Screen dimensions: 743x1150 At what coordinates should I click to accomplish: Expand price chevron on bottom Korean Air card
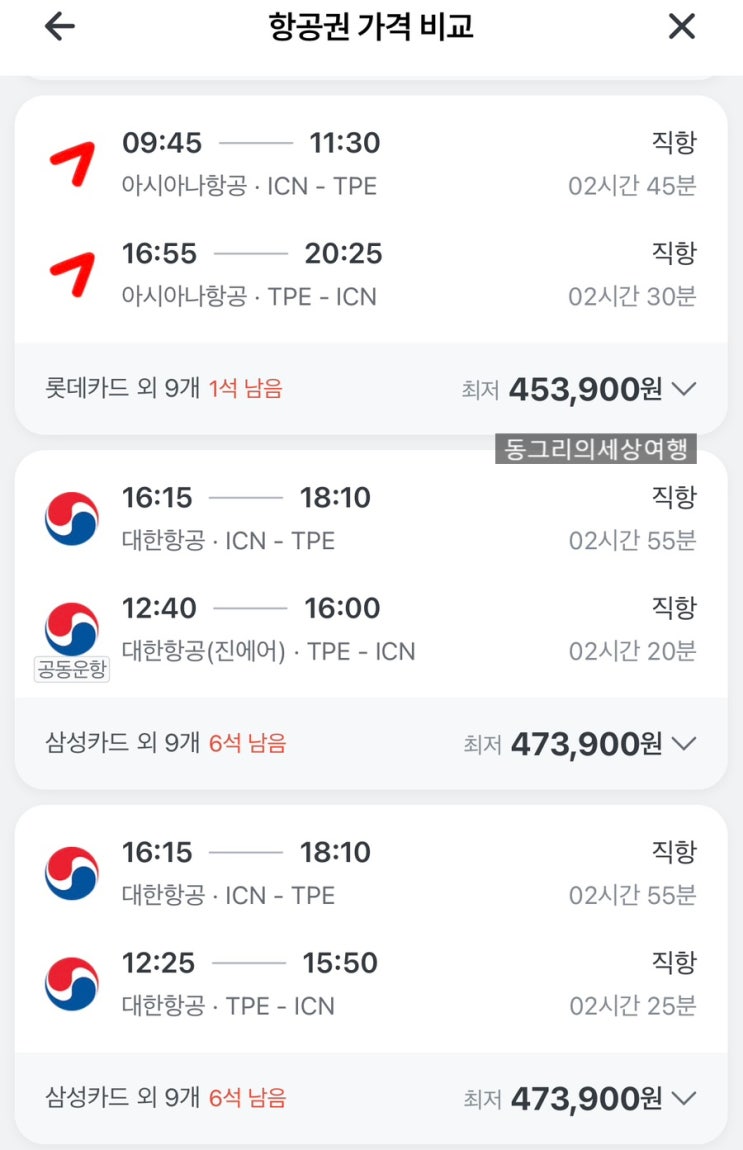coord(684,1098)
